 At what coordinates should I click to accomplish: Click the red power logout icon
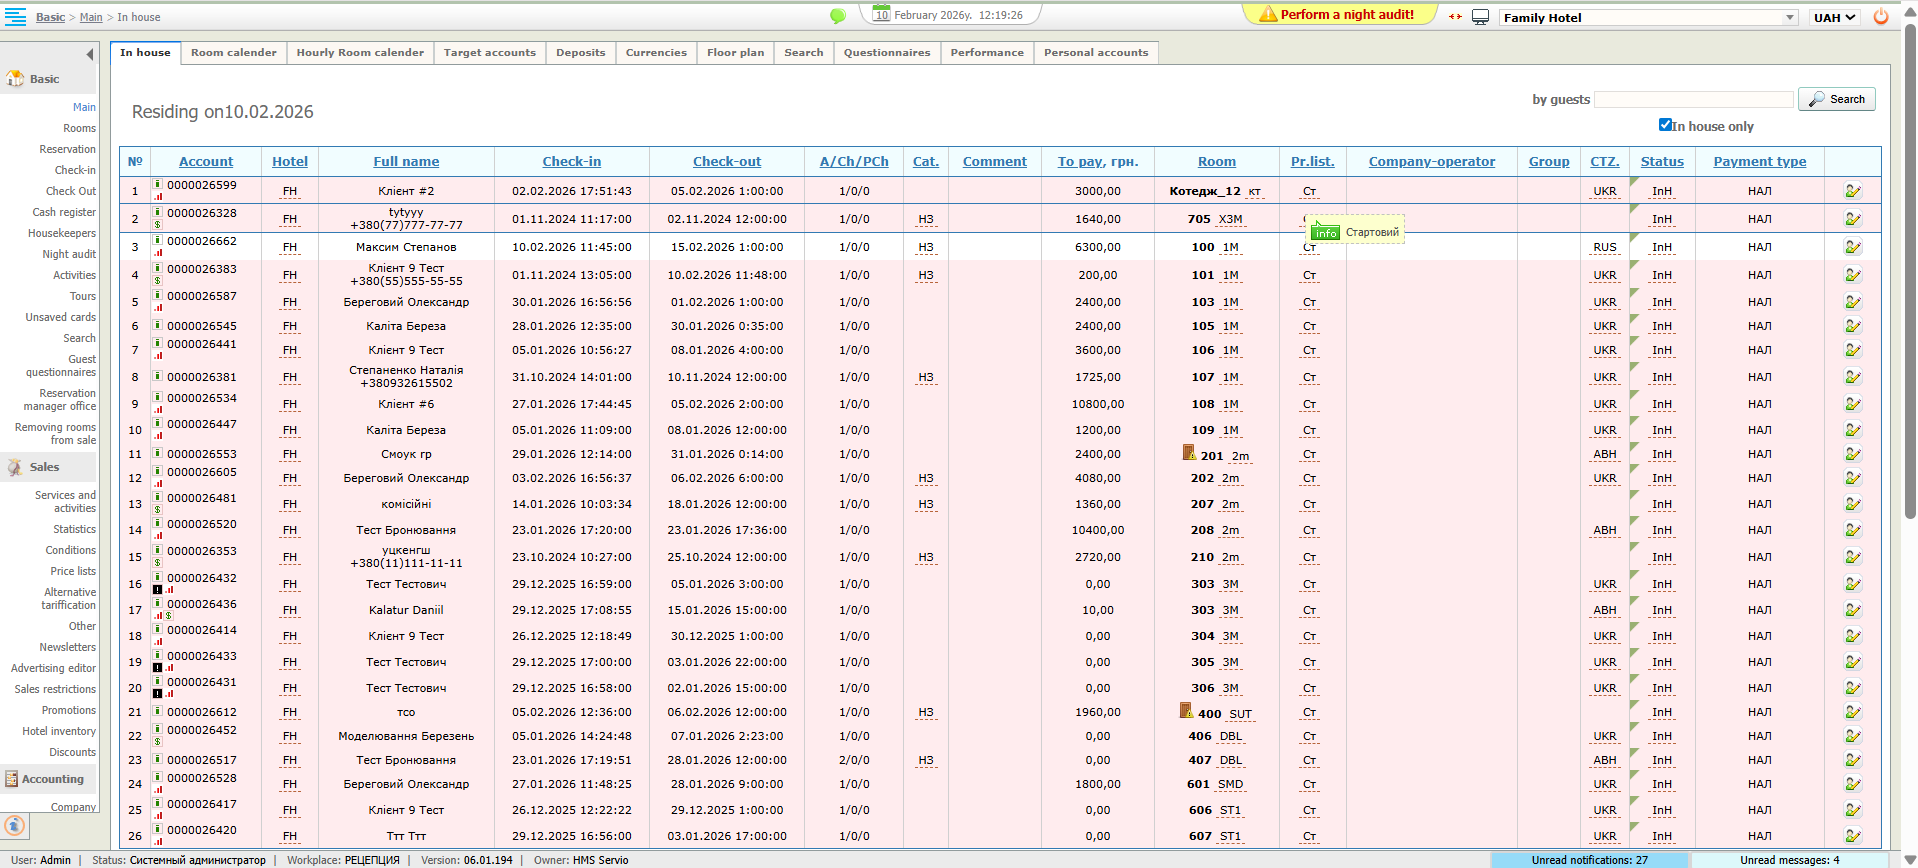[1881, 17]
